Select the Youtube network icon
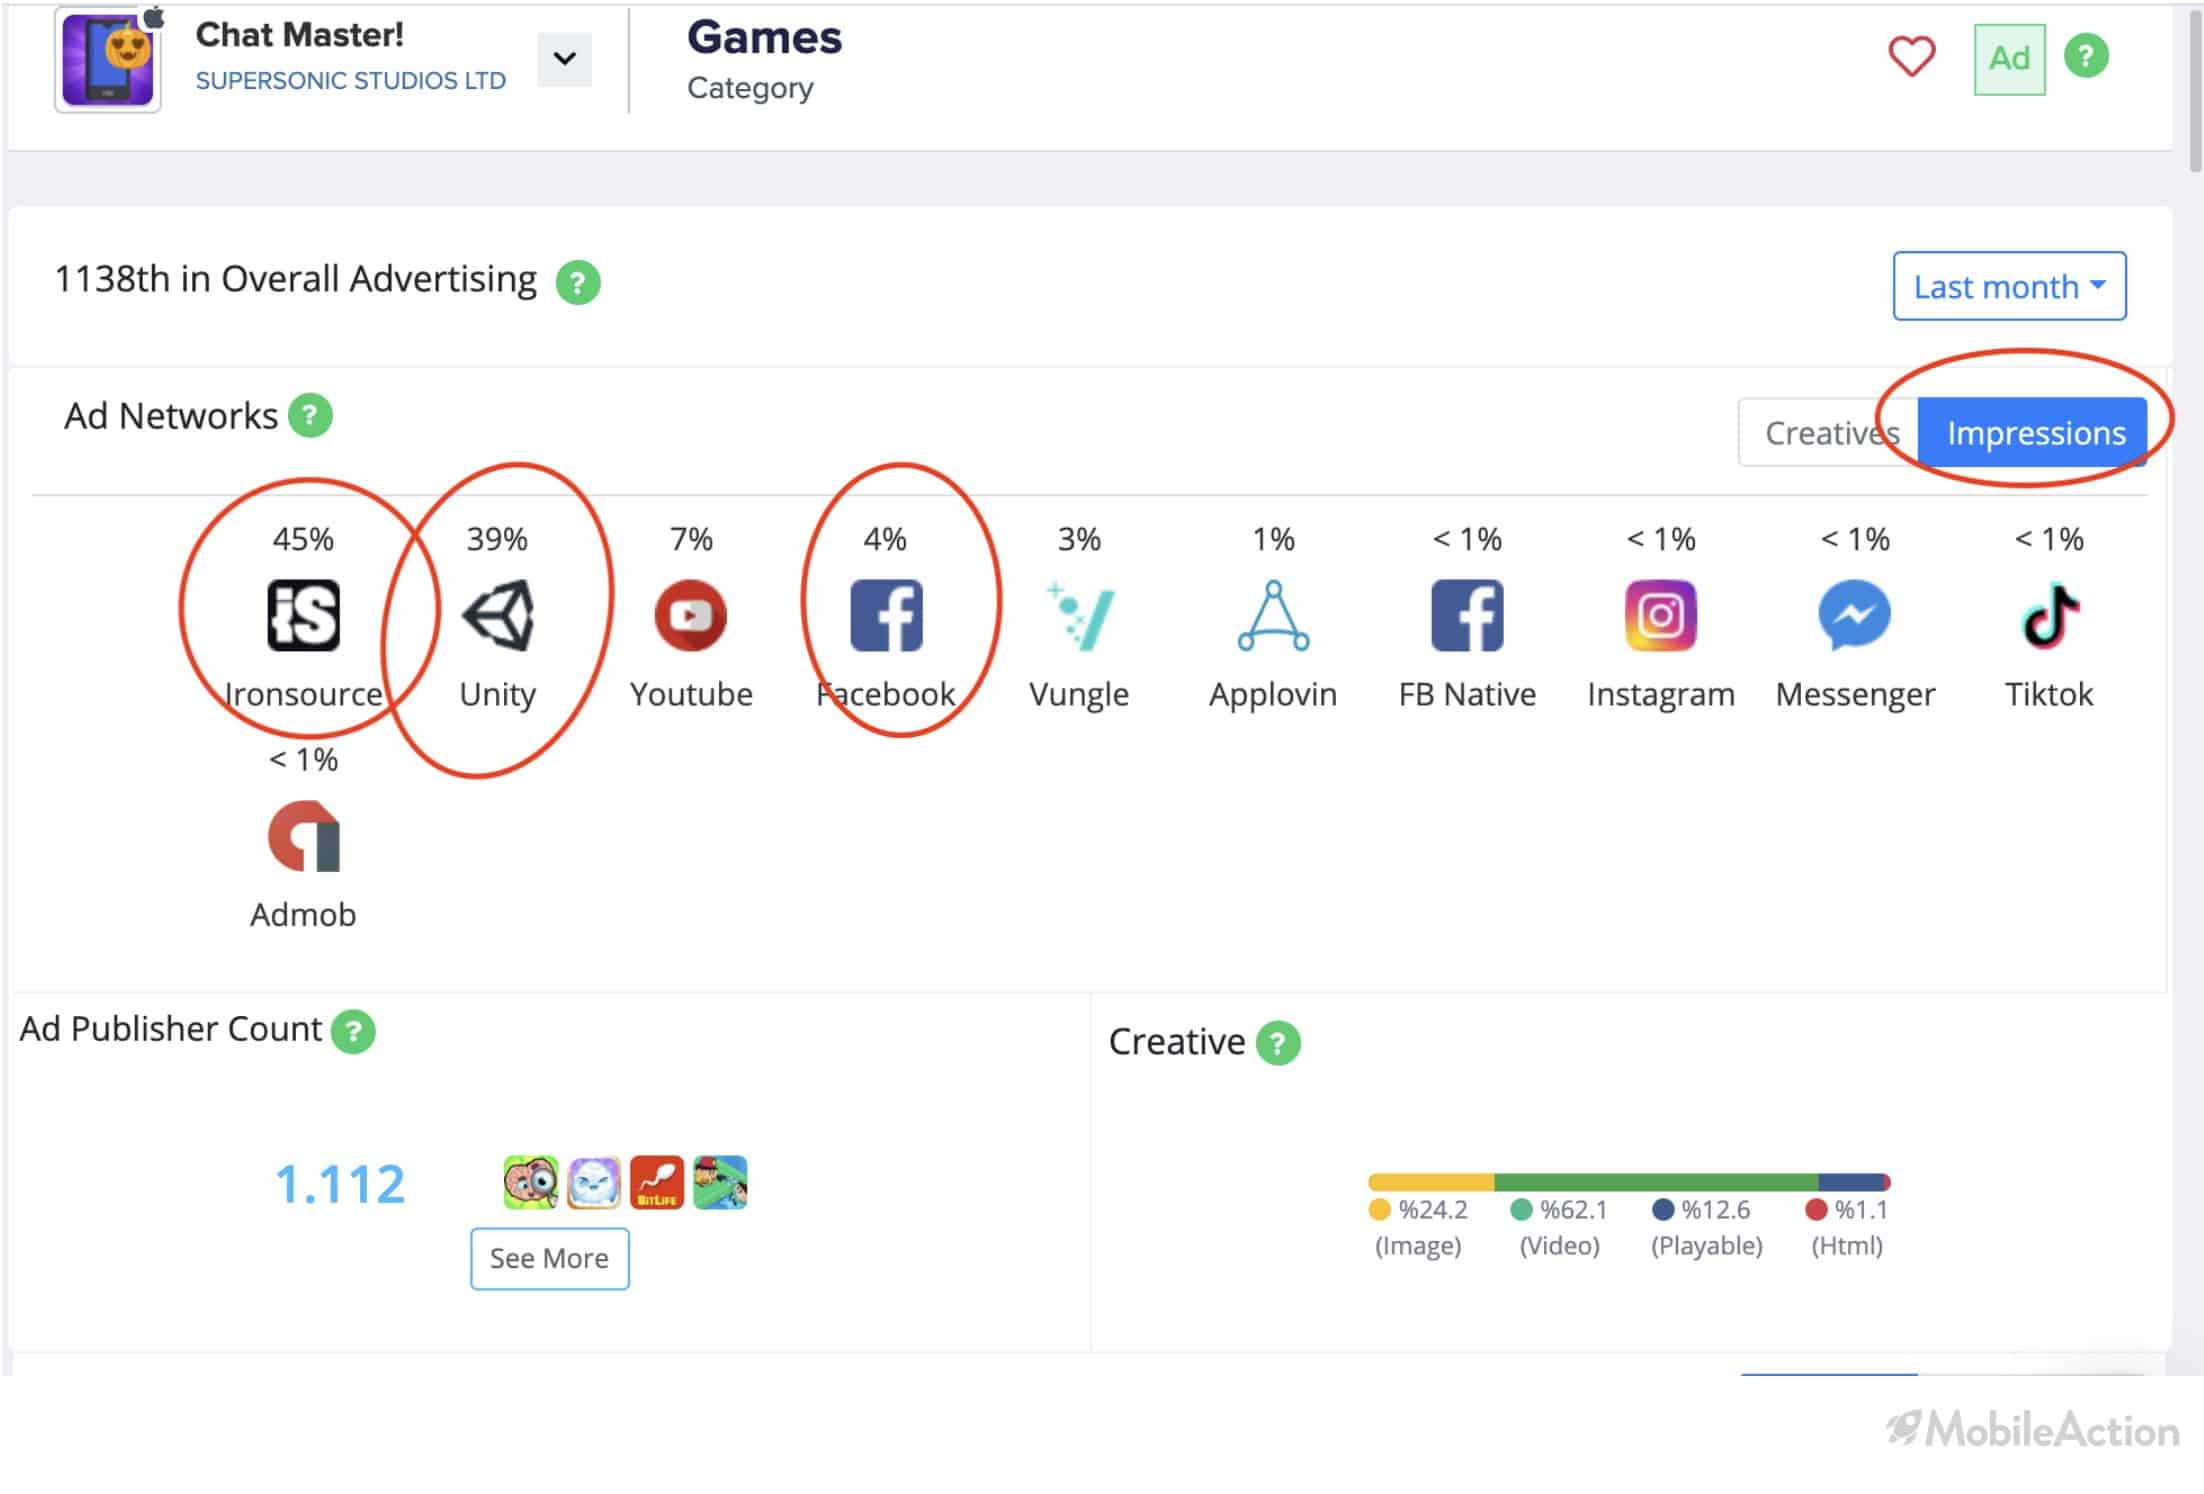 (691, 614)
